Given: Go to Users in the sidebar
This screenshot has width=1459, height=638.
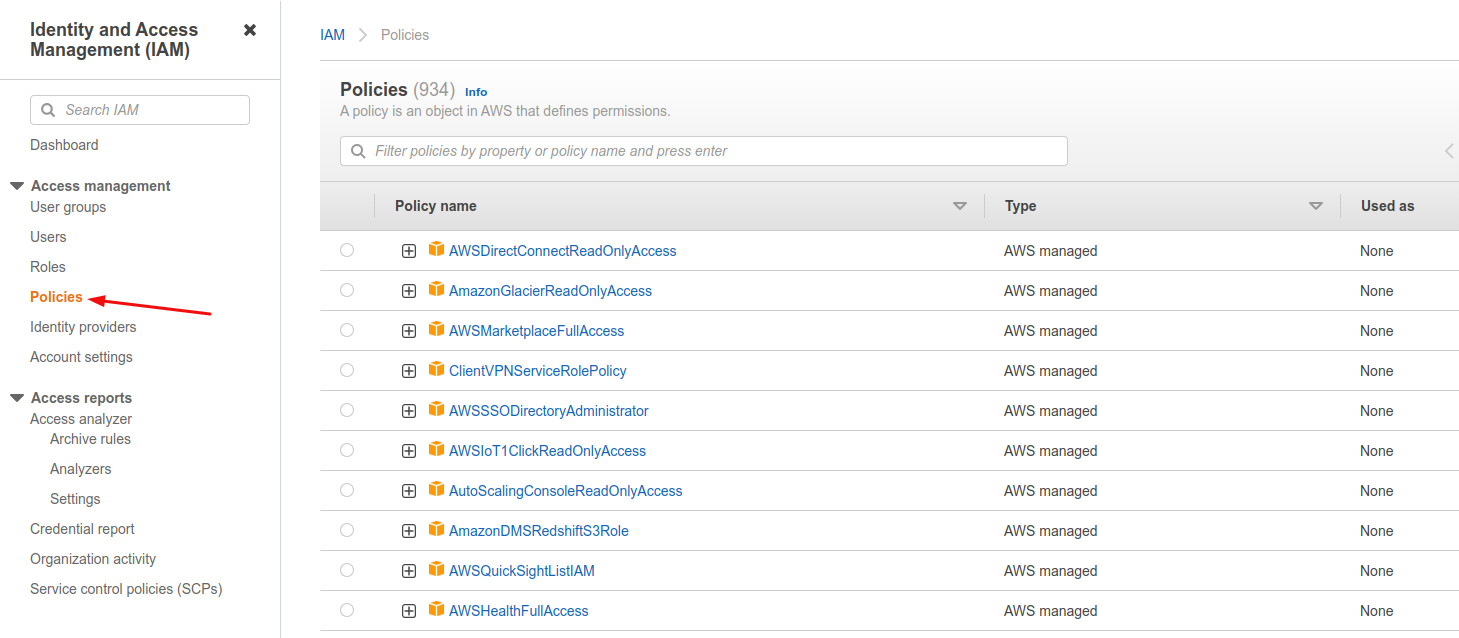Looking at the screenshot, I should tap(48, 237).
